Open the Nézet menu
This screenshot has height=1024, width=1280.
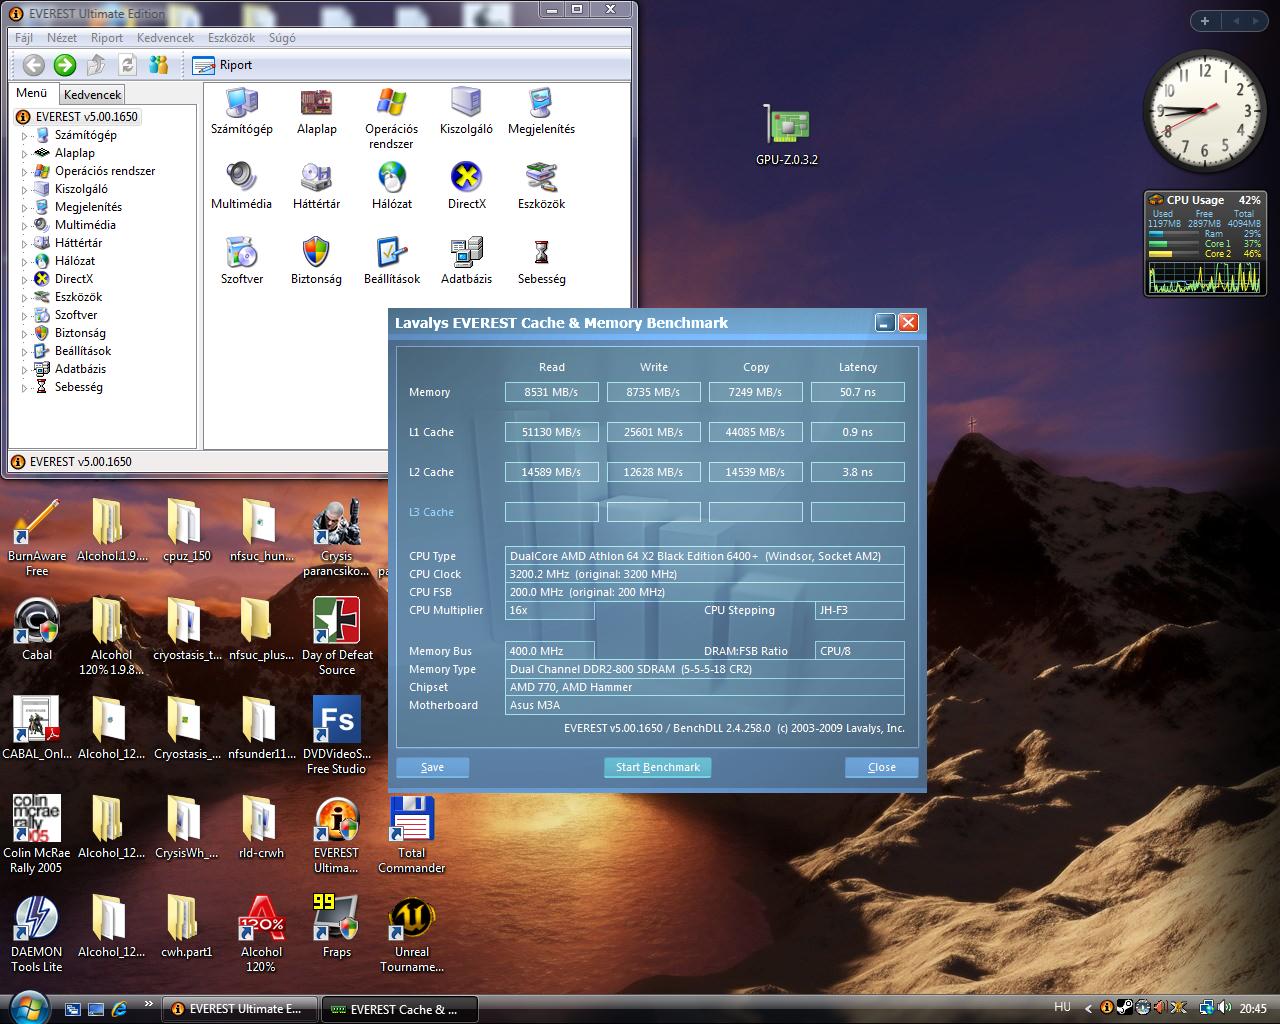(x=62, y=38)
